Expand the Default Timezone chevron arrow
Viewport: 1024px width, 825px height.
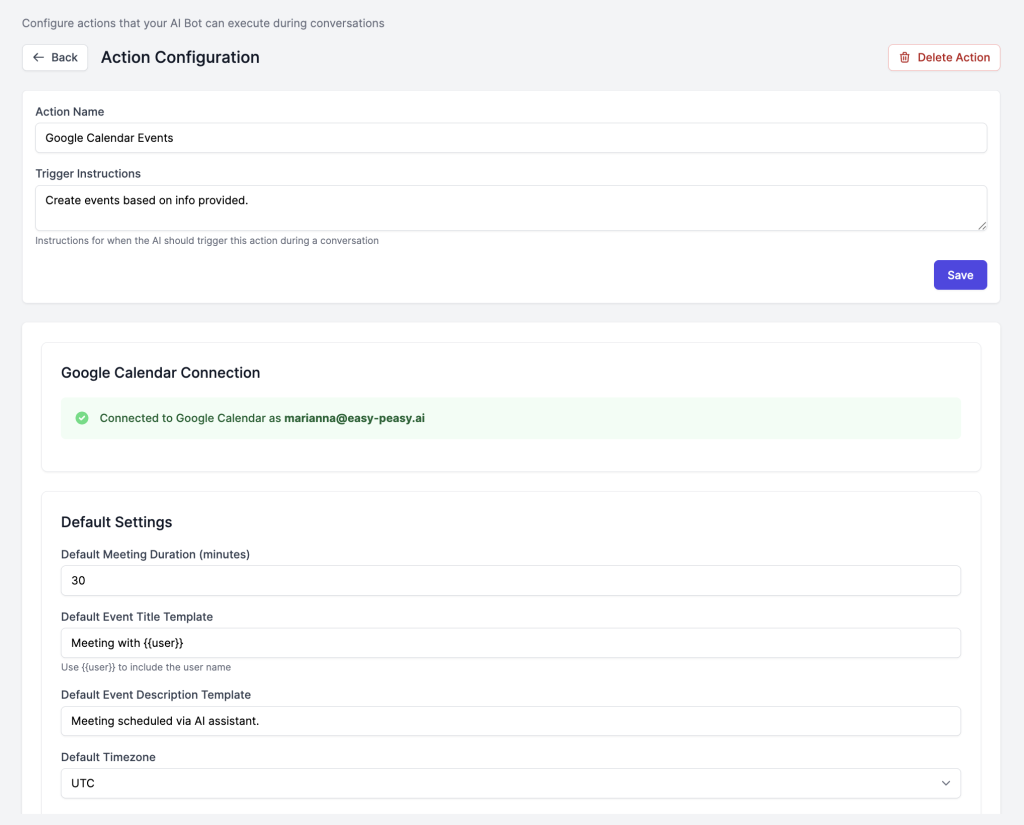pos(945,783)
